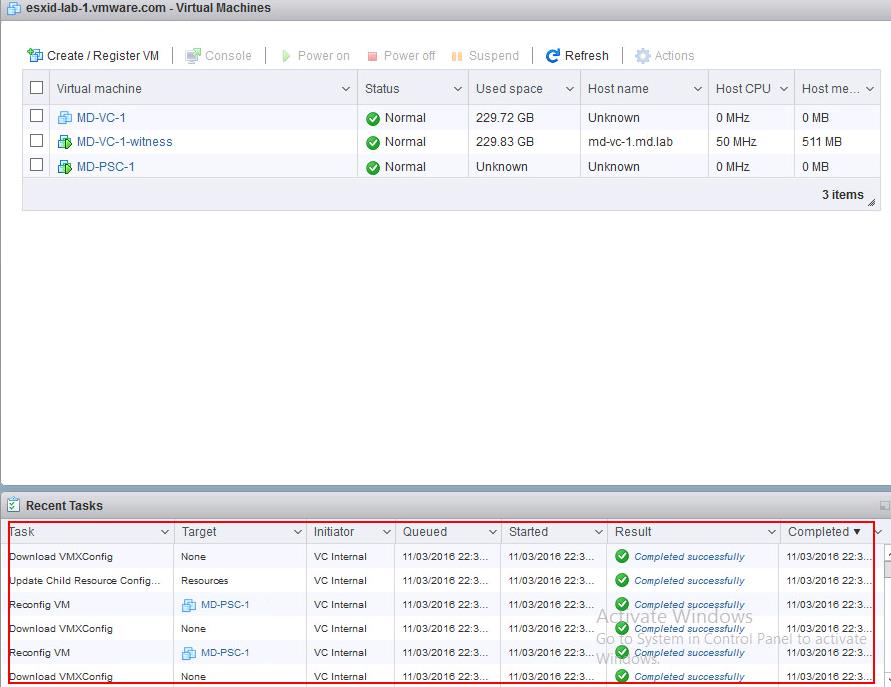
Task: Check the MD-VC-1-witness row checkbox
Action: pyautogui.click(x=36, y=140)
